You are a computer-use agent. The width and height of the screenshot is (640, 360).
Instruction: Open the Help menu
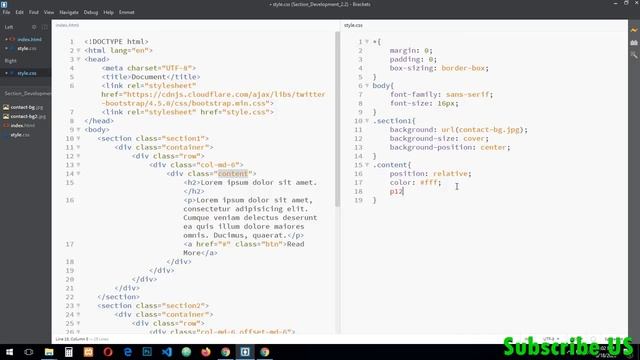point(108,13)
